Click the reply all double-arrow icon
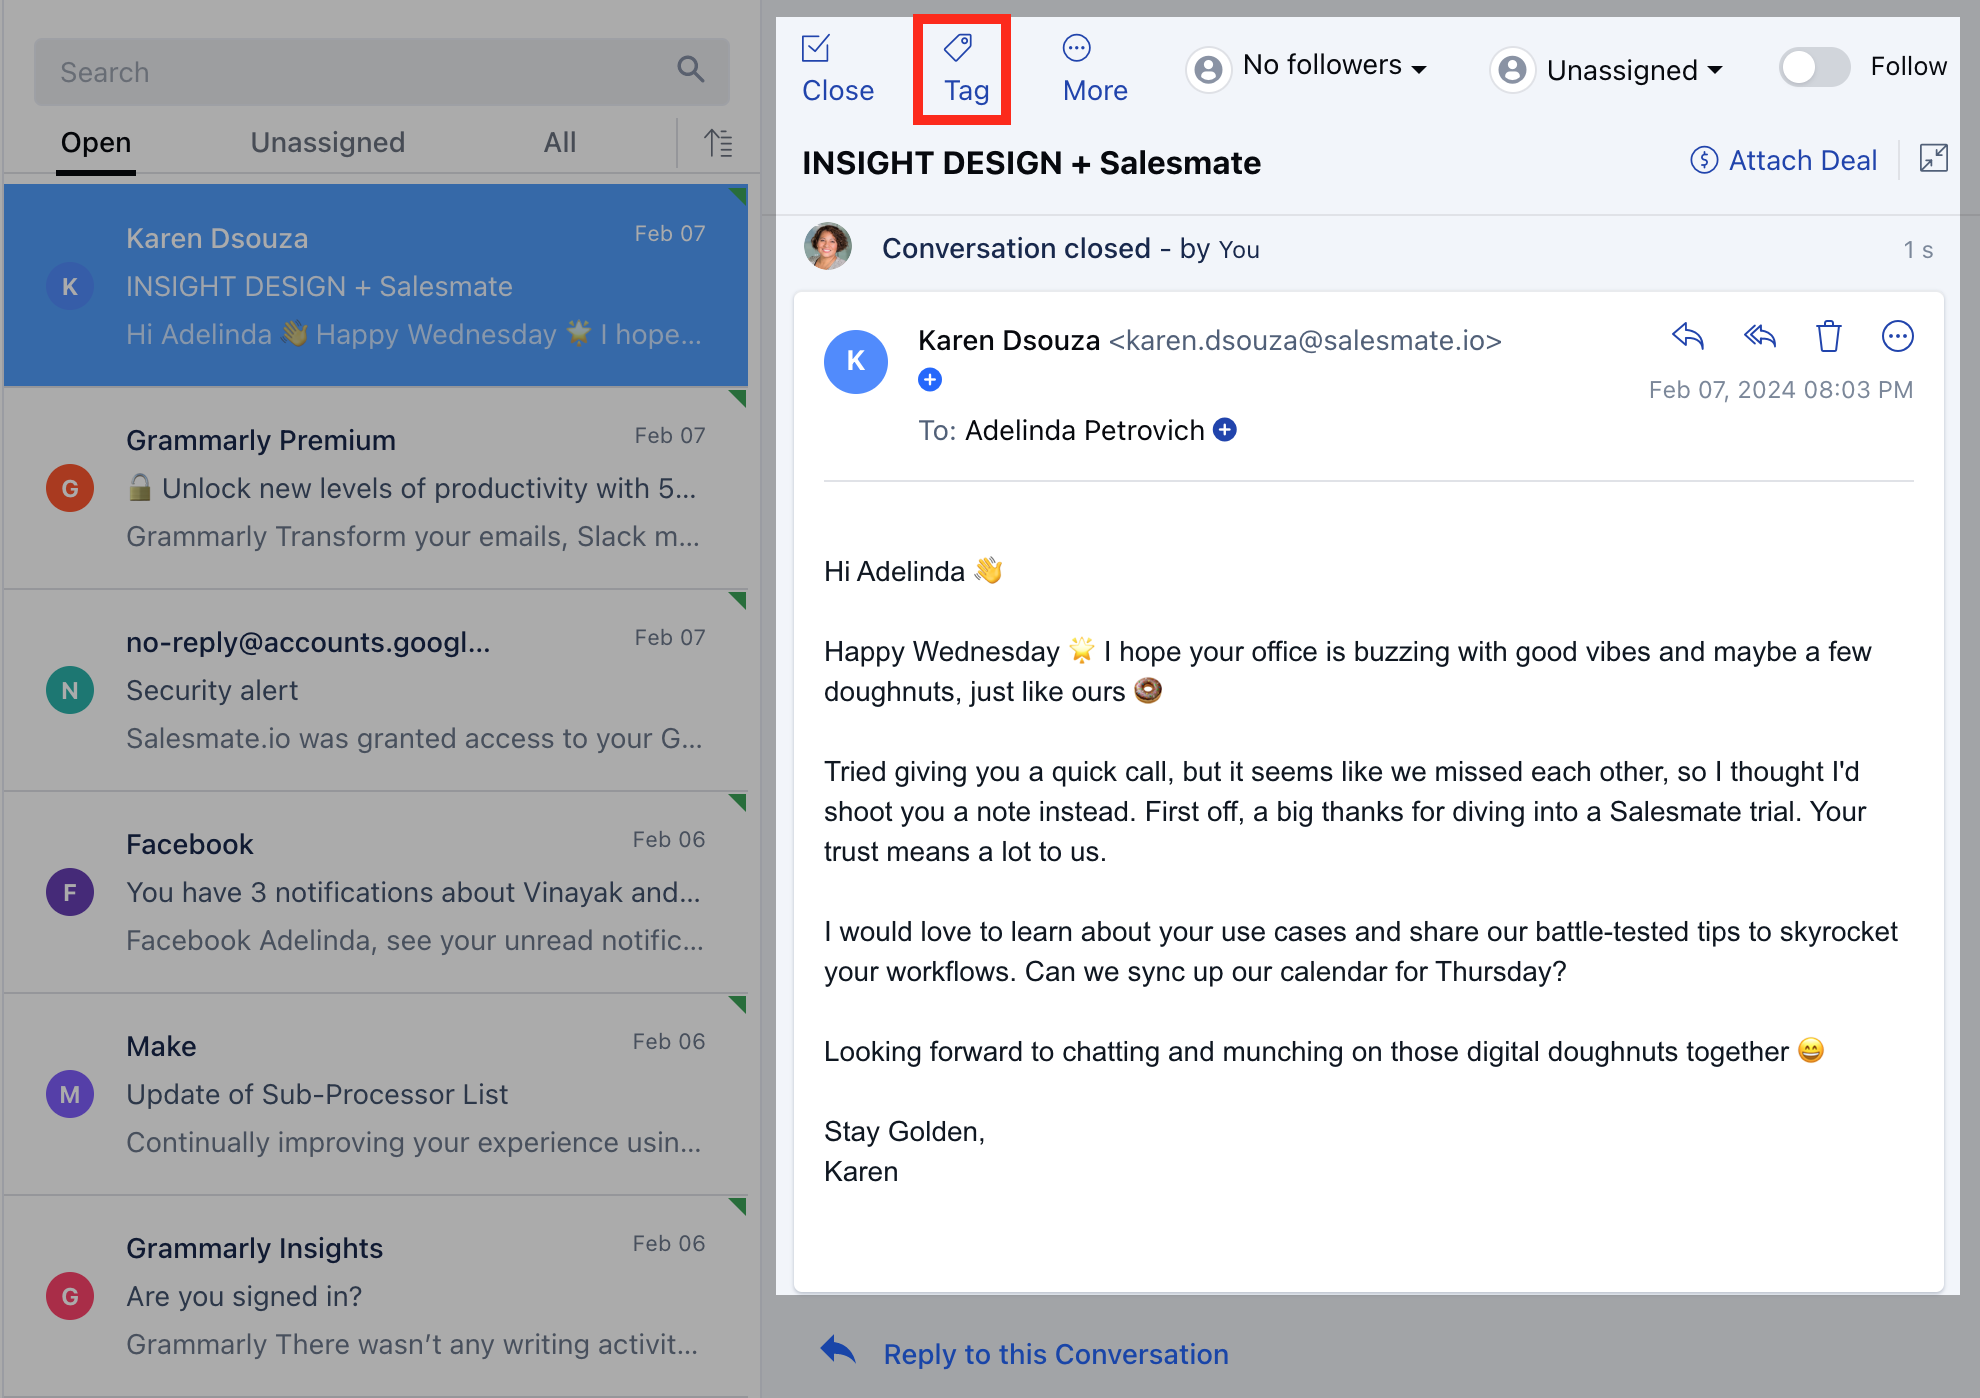The width and height of the screenshot is (1980, 1398). [x=1759, y=336]
